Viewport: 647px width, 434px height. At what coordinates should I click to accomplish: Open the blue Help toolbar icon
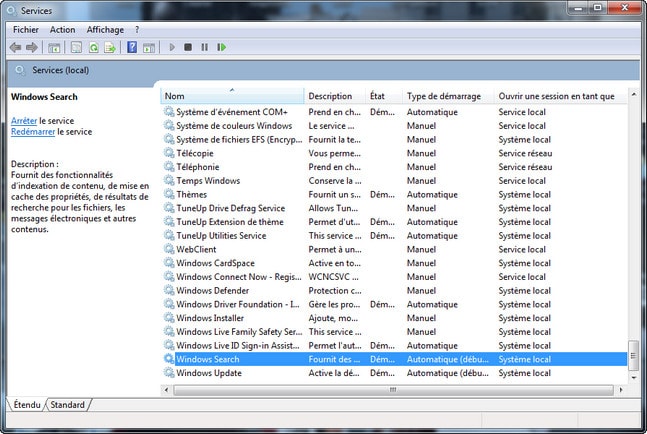[132, 47]
